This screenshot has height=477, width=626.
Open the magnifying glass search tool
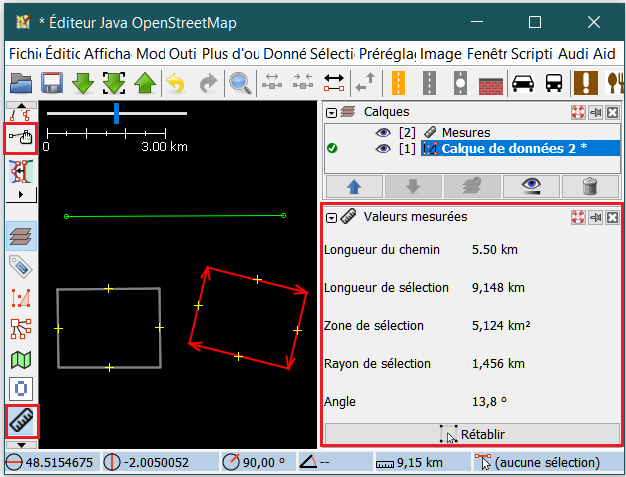tap(240, 83)
